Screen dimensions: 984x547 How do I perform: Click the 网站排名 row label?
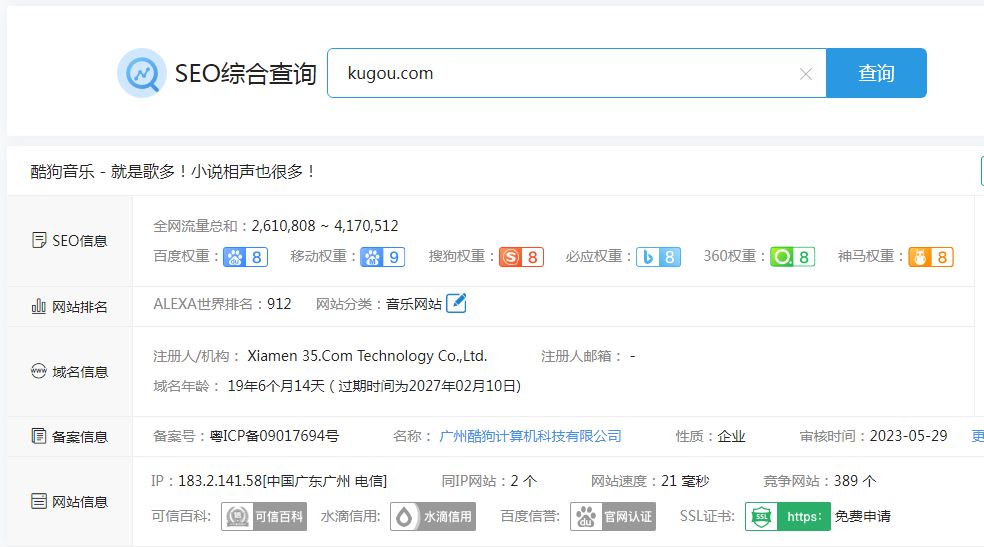click(x=80, y=307)
